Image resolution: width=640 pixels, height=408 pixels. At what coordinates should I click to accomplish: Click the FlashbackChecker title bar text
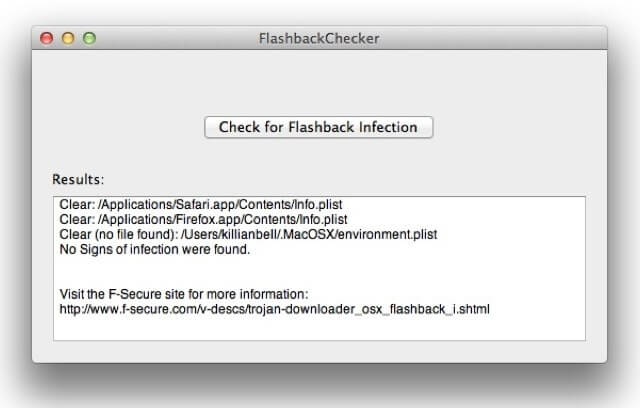(x=319, y=38)
